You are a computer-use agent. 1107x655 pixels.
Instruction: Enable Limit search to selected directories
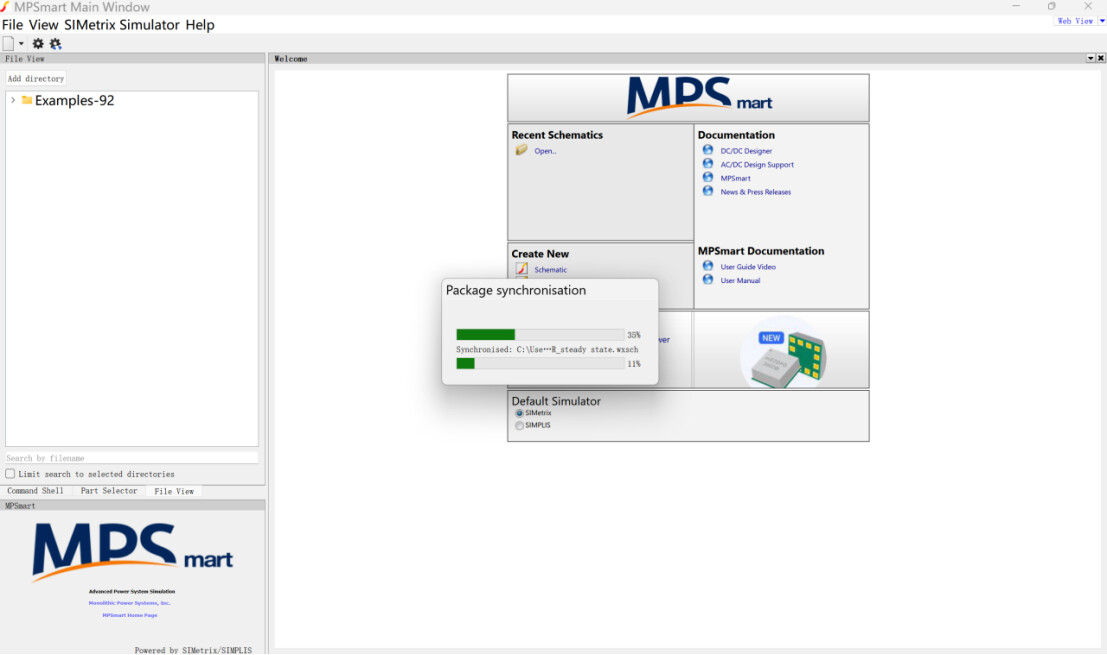pyautogui.click(x=10, y=474)
